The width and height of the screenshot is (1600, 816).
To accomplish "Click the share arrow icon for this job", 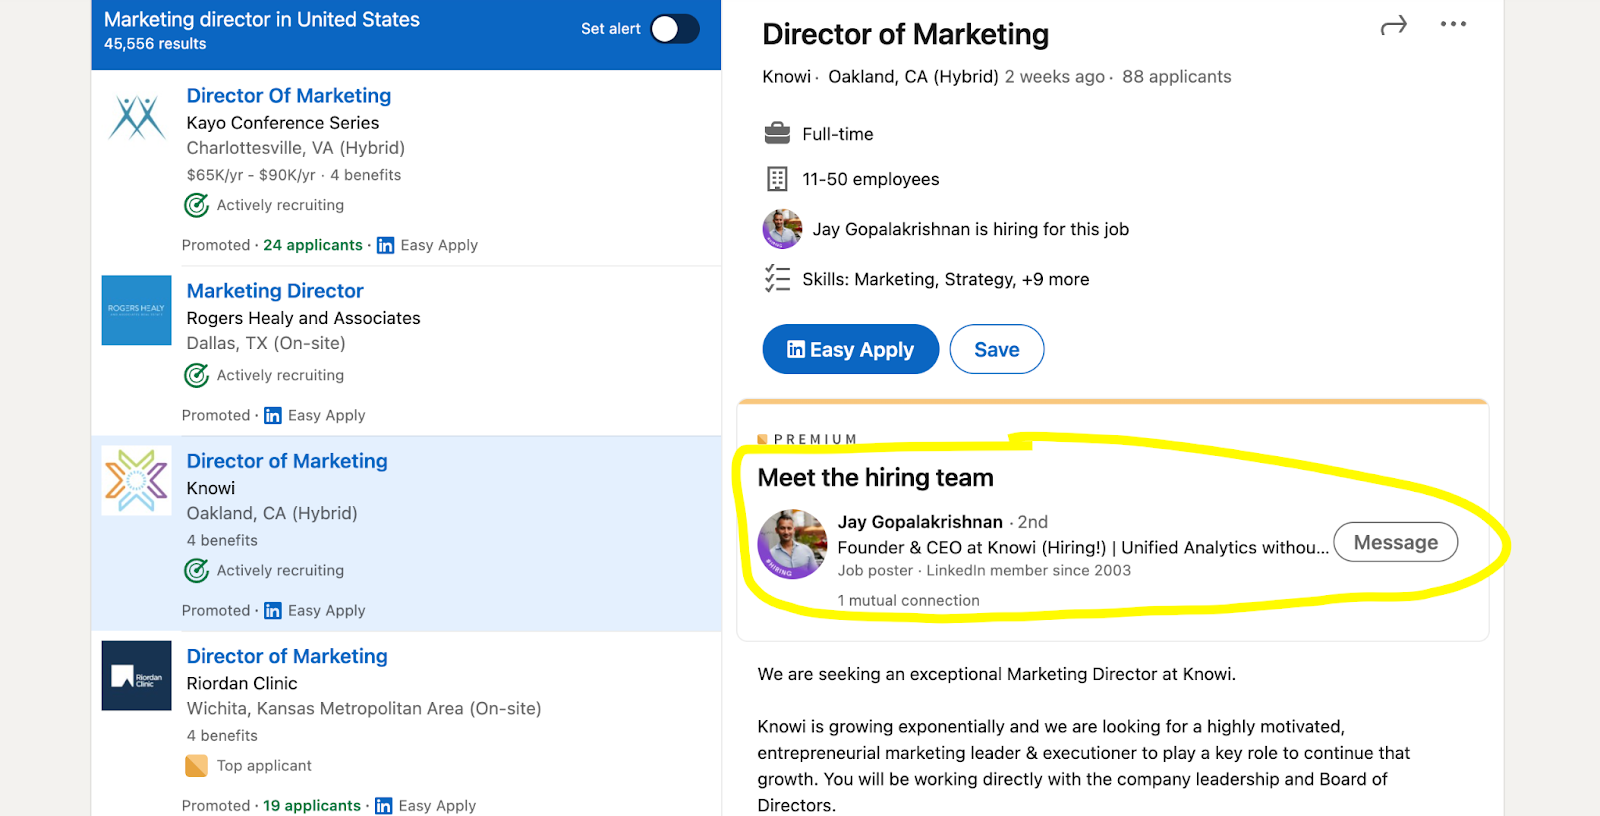I will click(x=1393, y=25).
